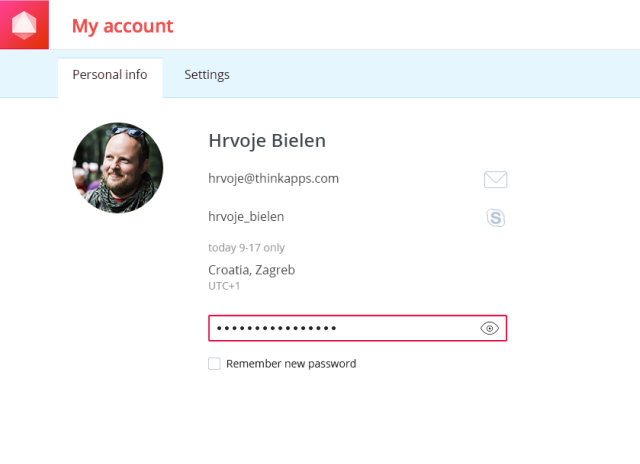Click the today 9-17 only note
This screenshot has width=640, height=464.
click(x=246, y=248)
